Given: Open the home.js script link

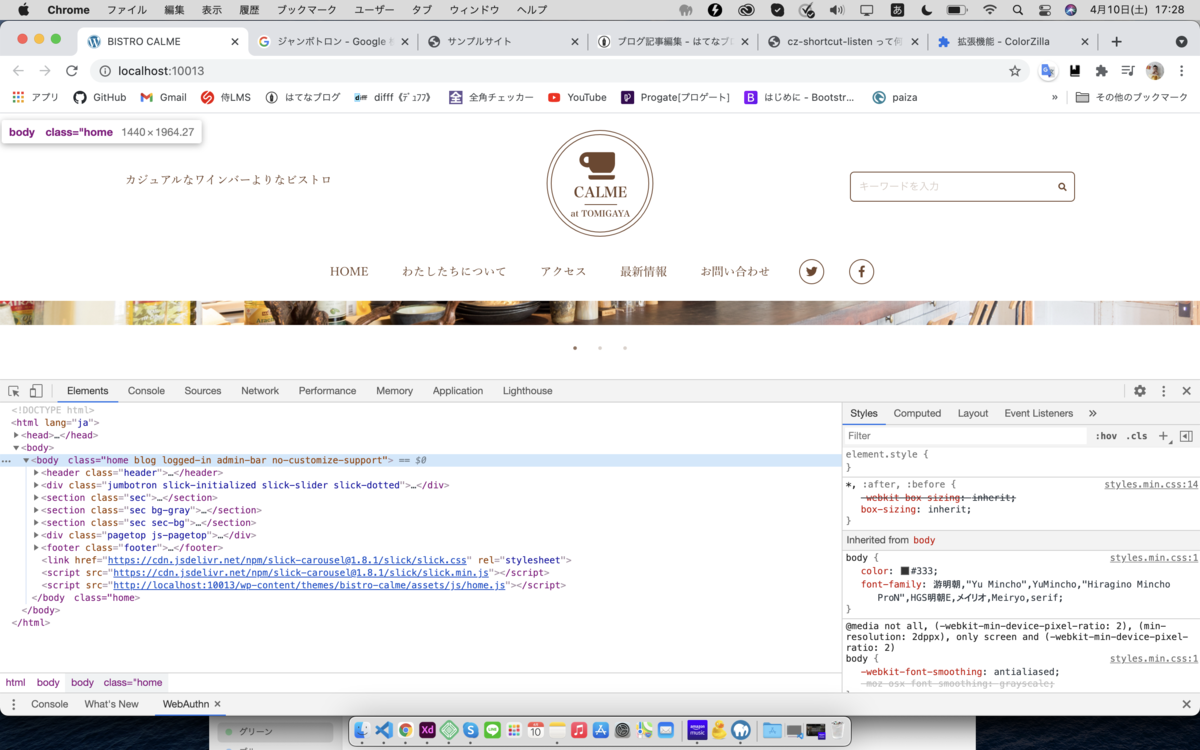Looking at the screenshot, I should point(309,585).
